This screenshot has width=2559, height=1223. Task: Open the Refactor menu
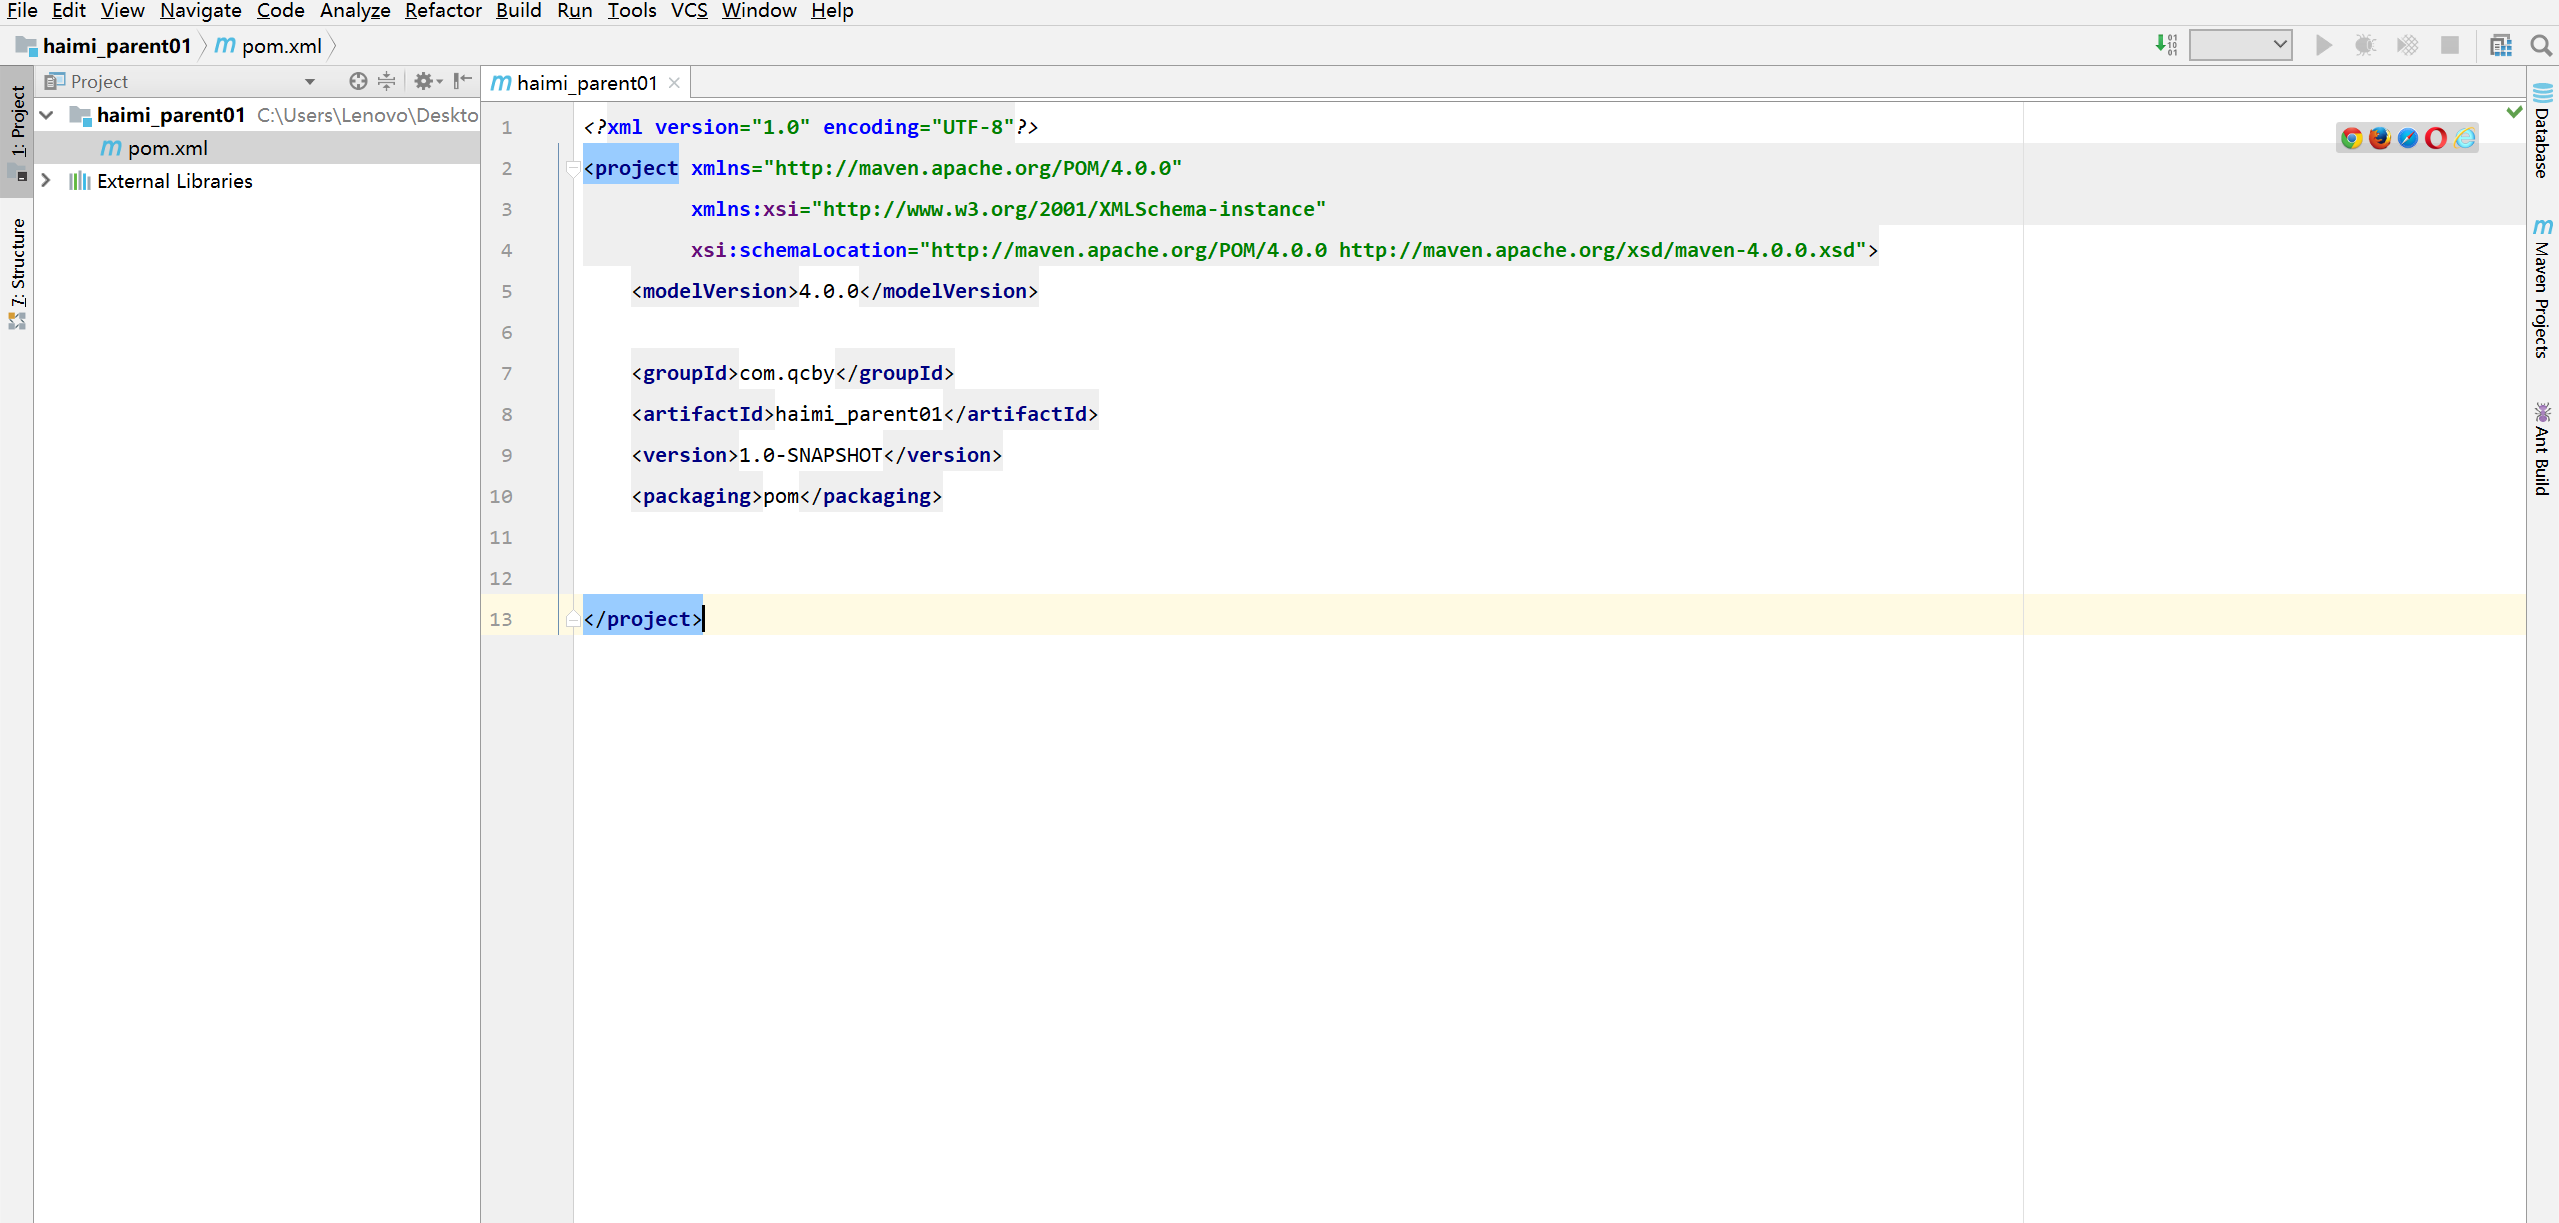[443, 11]
